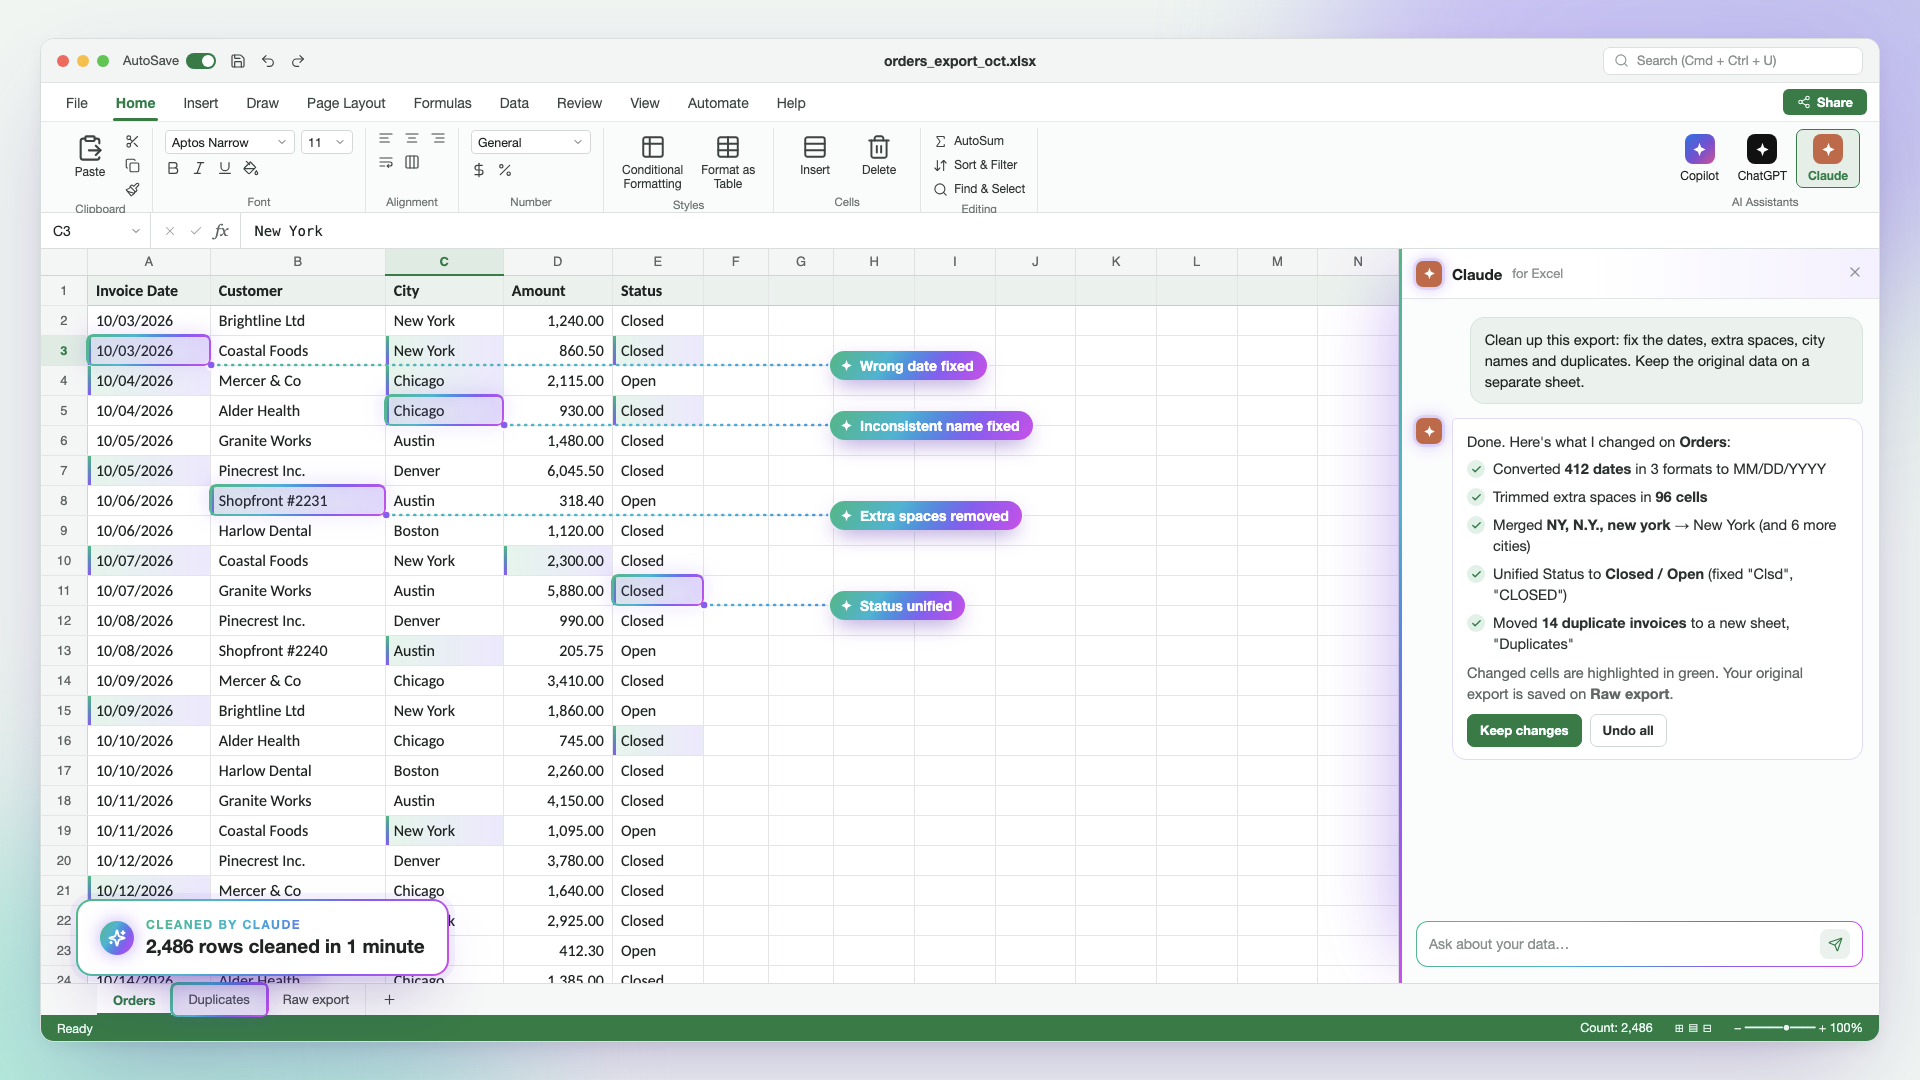
Task: Switch to the Duplicates sheet tab
Action: (219, 1000)
